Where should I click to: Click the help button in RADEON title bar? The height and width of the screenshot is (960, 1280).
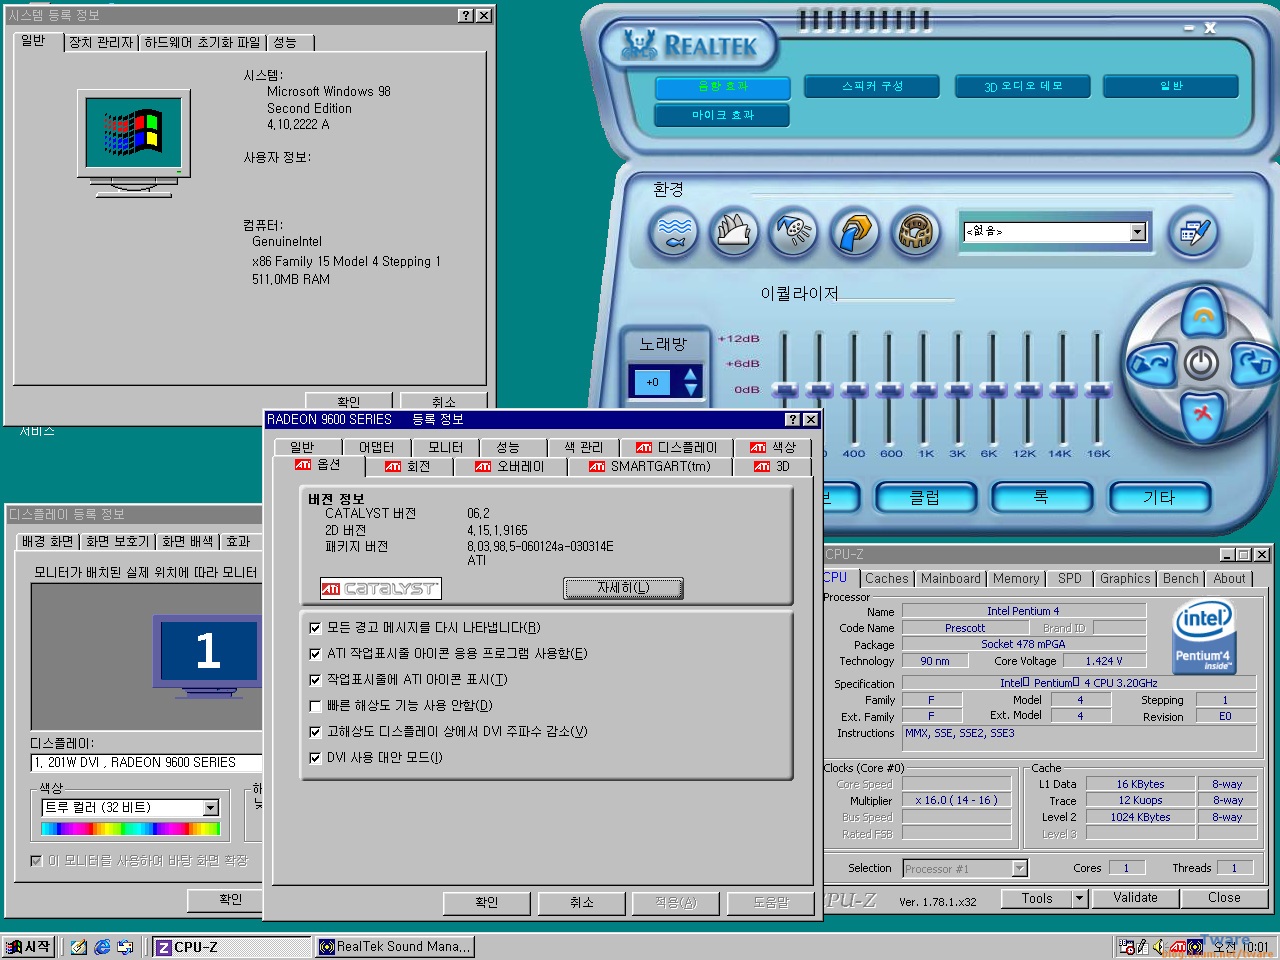(x=792, y=420)
